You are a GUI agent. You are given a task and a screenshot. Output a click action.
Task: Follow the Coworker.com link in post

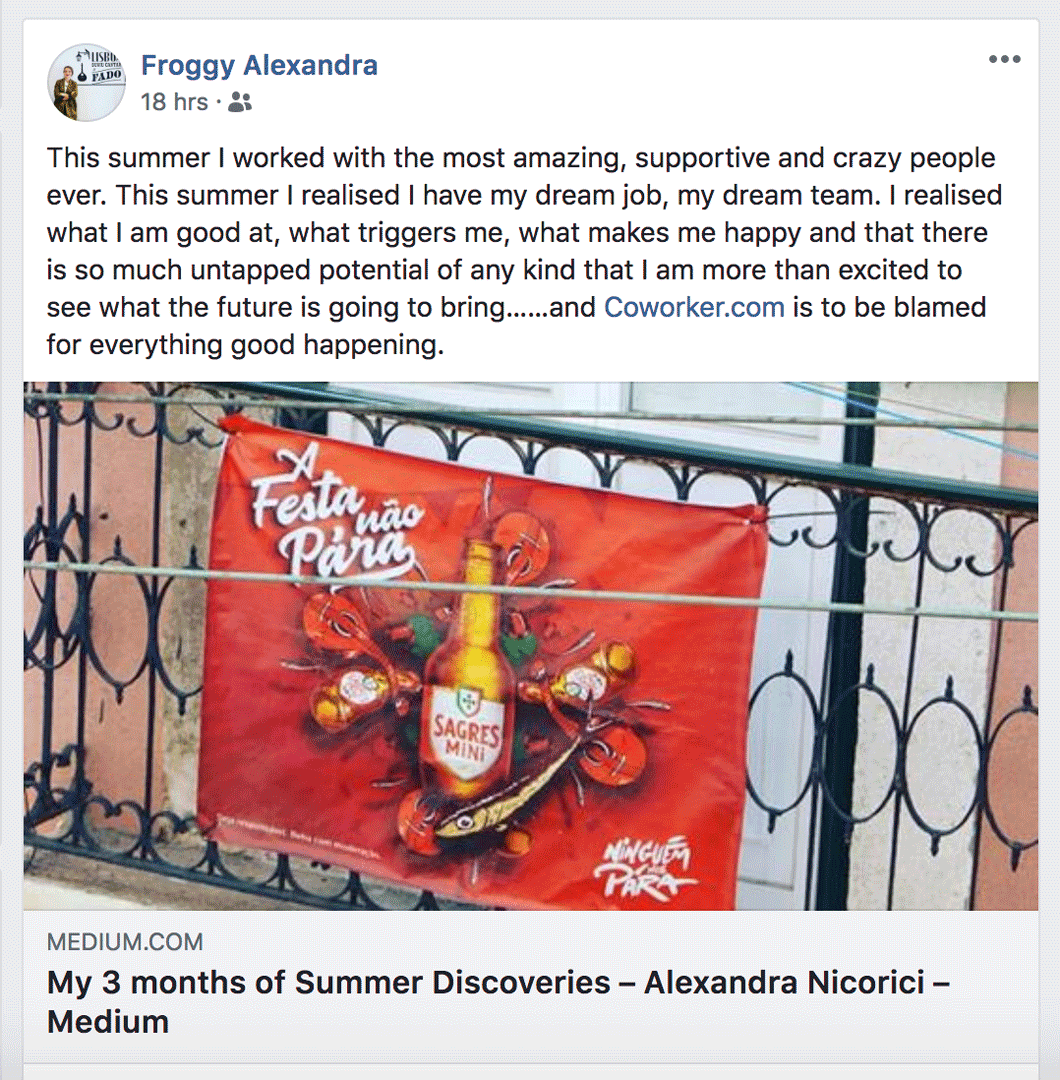pyautogui.click(x=694, y=307)
